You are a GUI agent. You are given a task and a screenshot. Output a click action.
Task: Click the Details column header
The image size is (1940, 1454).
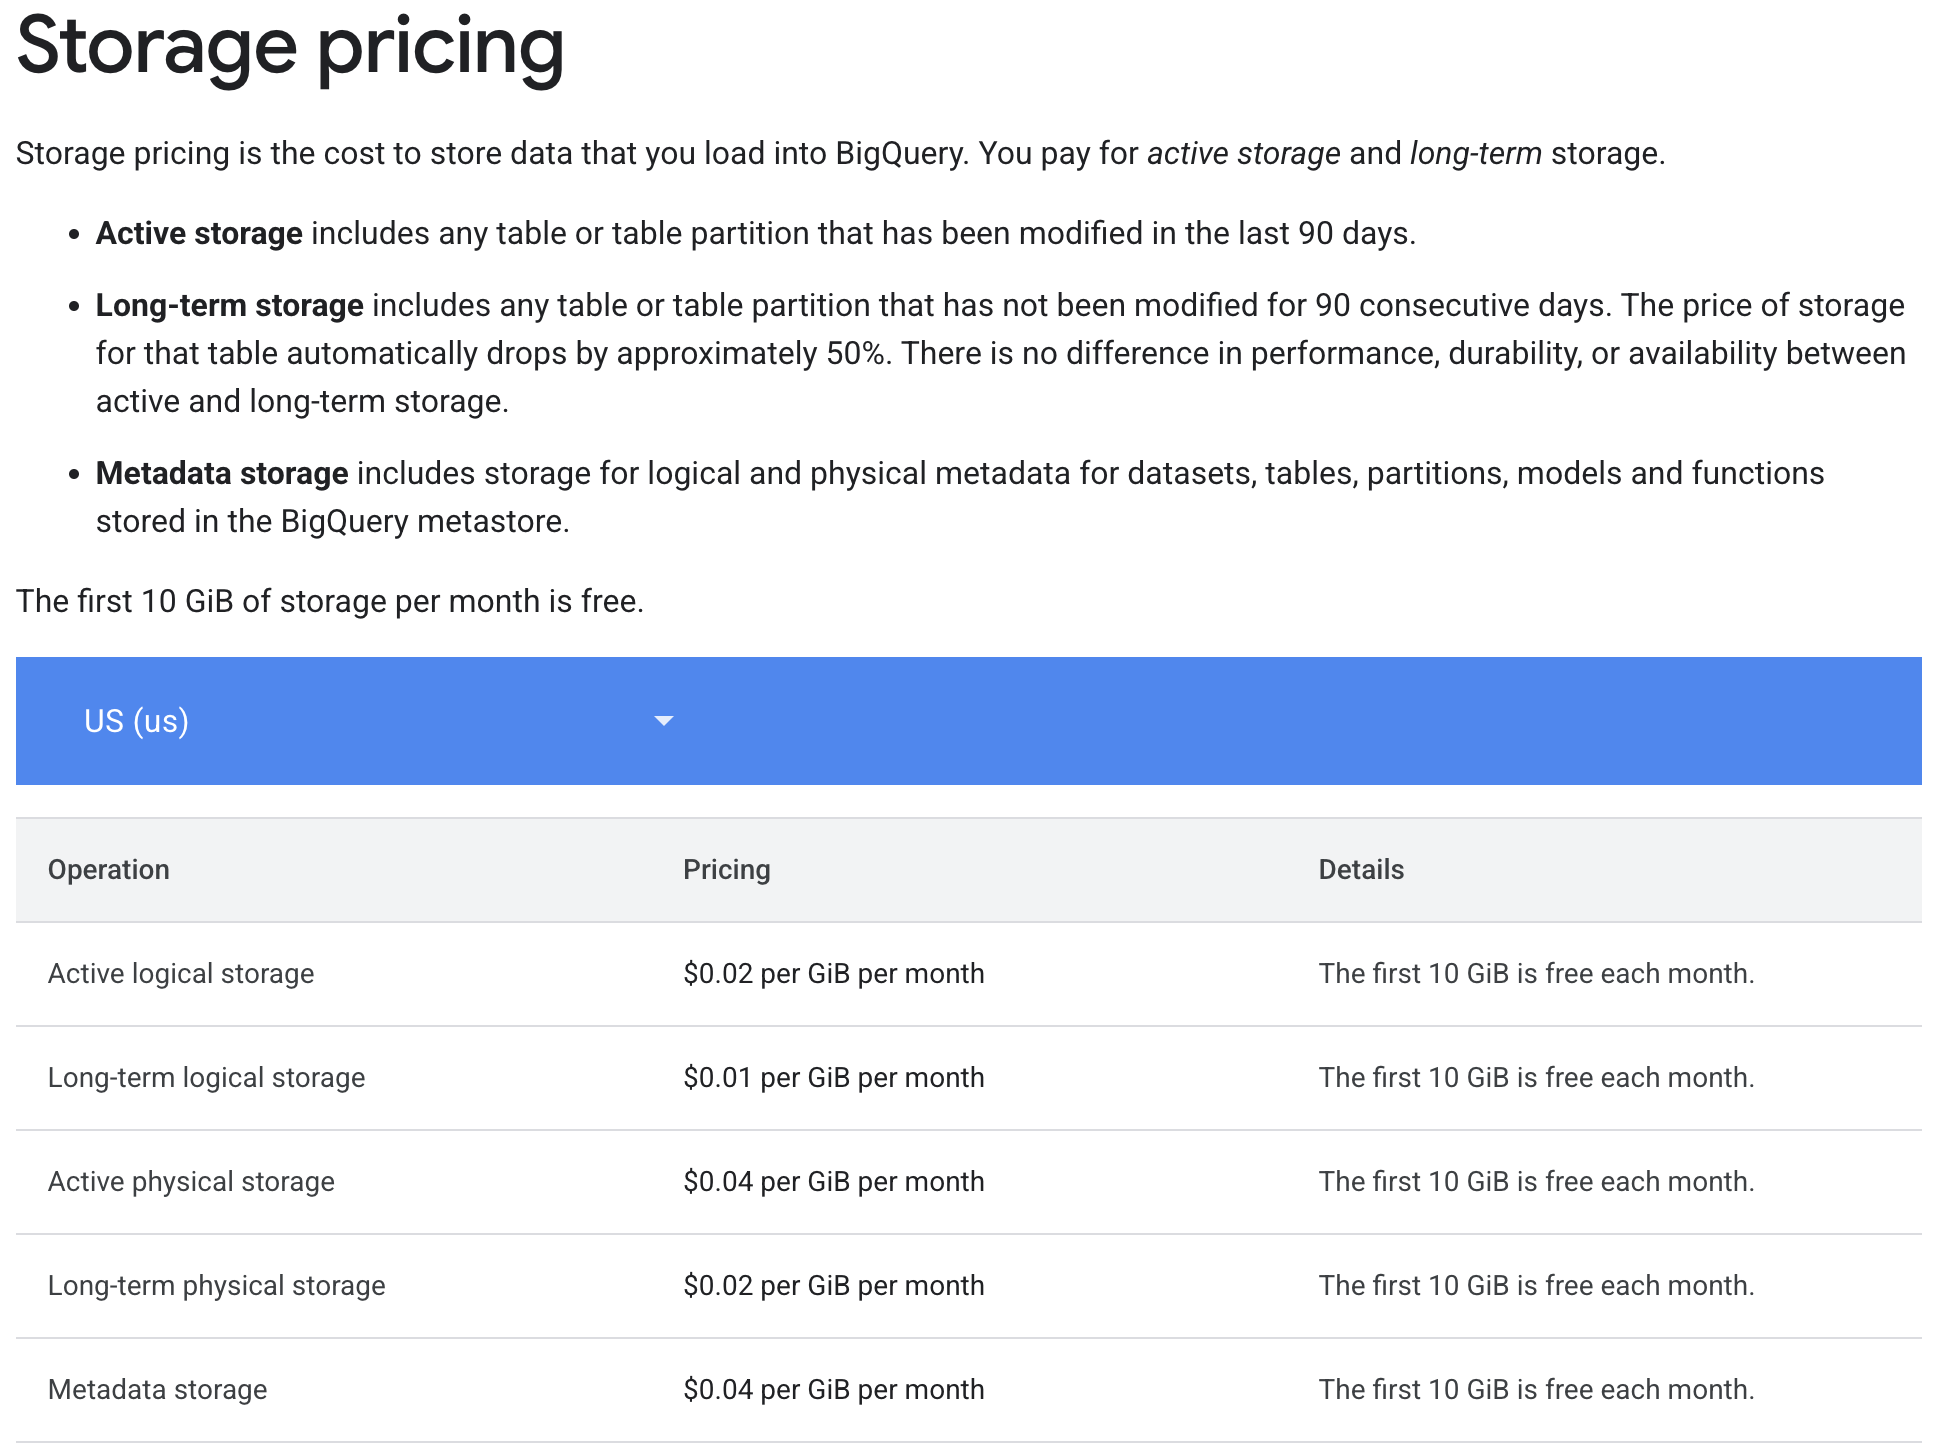coord(1361,870)
